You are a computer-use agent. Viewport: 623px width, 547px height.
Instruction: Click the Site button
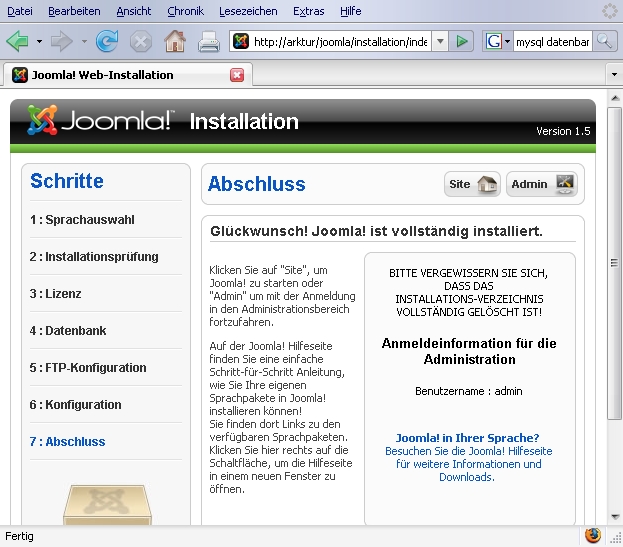pyautogui.click(x=472, y=184)
